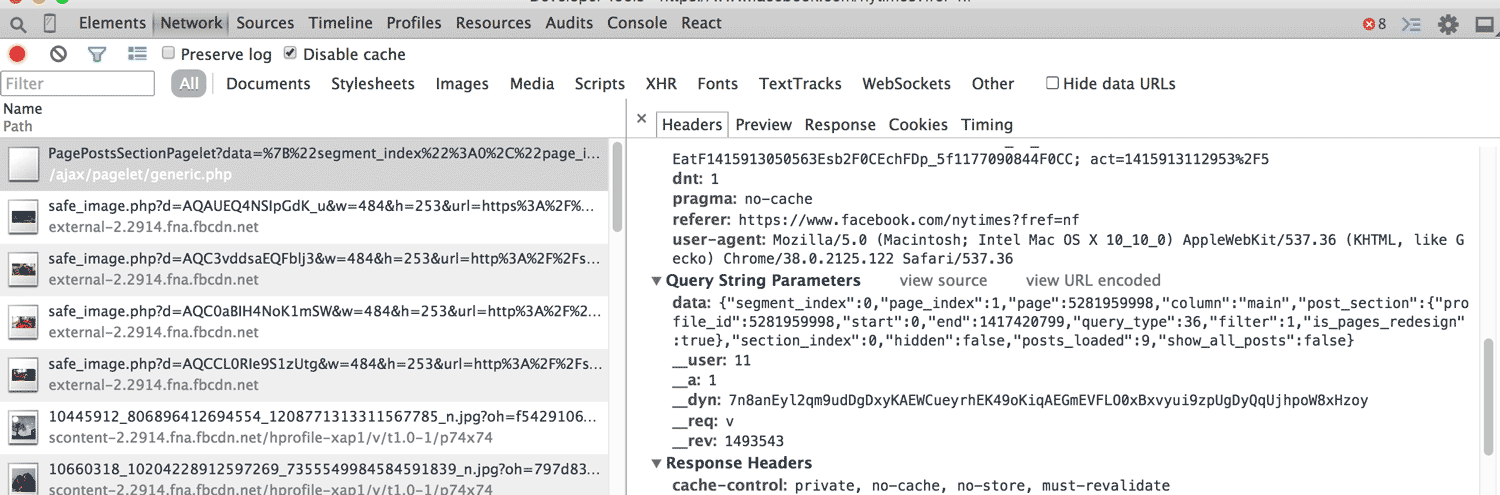This screenshot has width=1500, height=495.
Task: Filter requests by TextTracks
Action: (800, 84)
